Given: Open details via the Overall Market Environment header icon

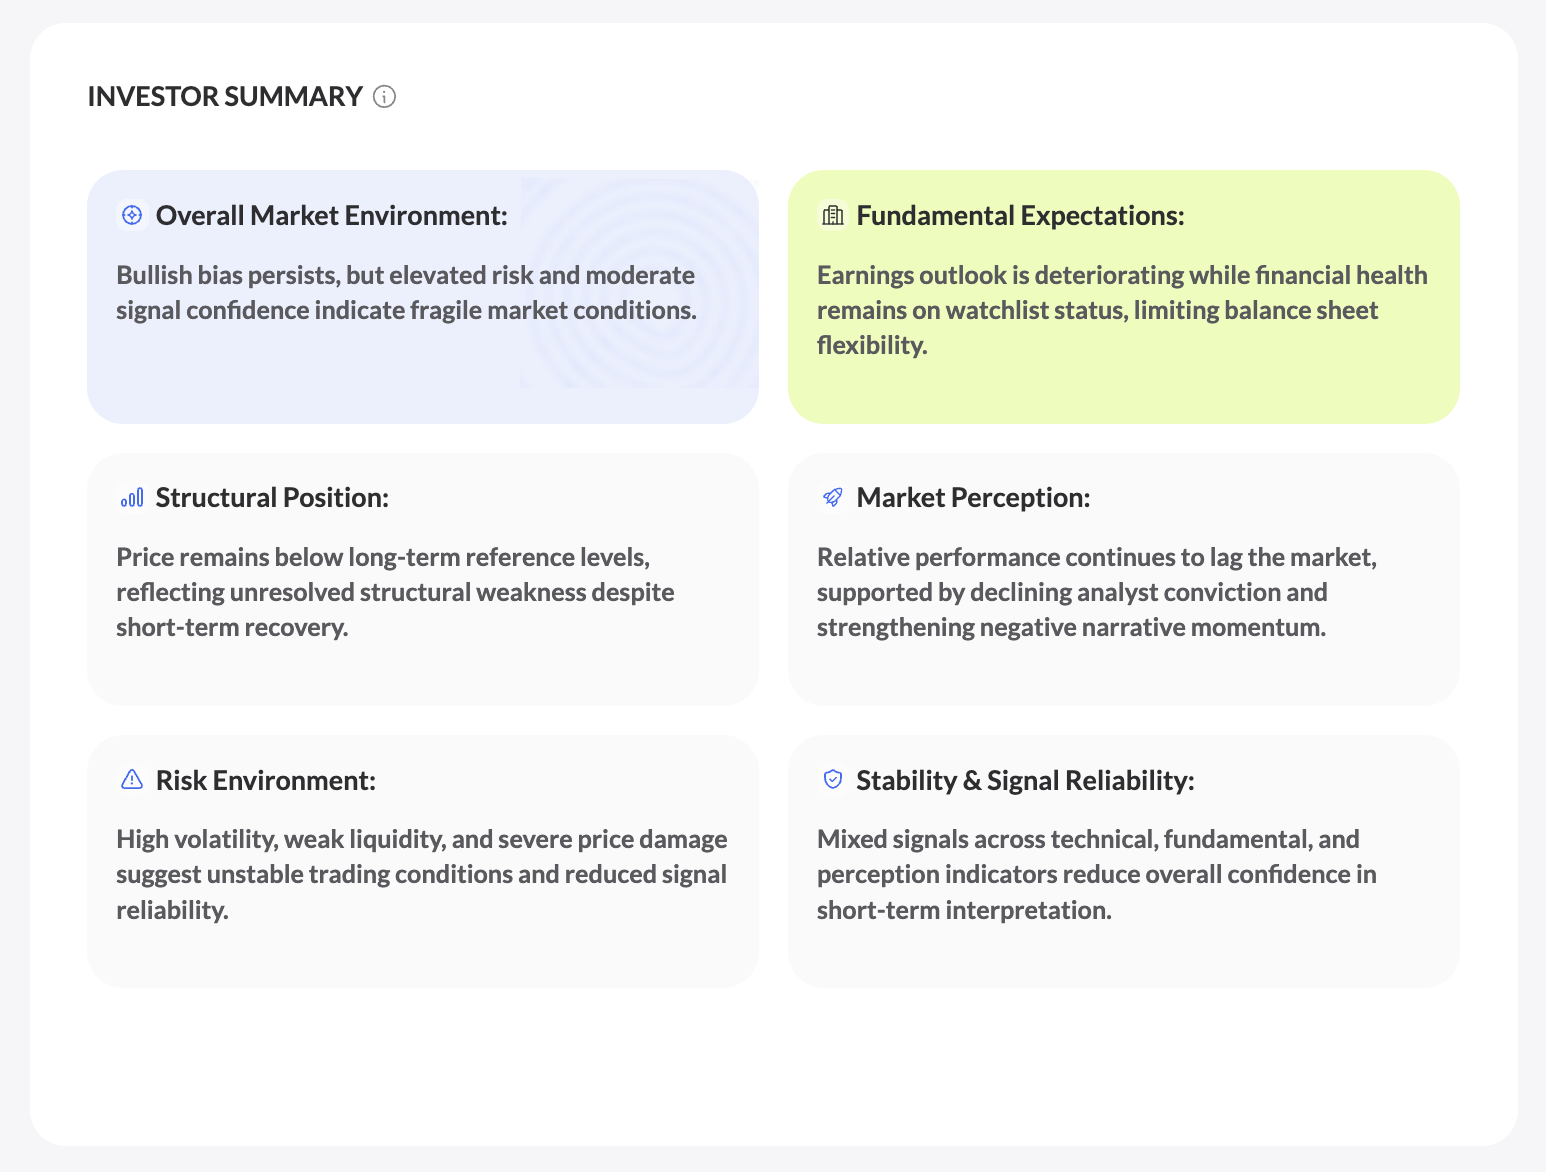Looking at the screenshot, I should coord(131,215).
